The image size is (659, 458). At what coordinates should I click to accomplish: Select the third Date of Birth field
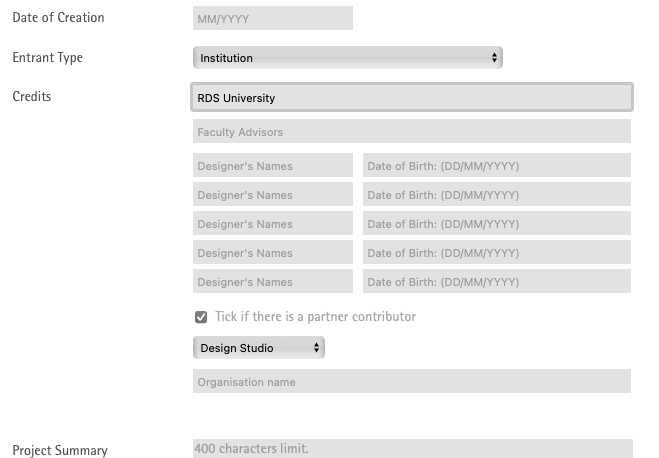point(496,224)
